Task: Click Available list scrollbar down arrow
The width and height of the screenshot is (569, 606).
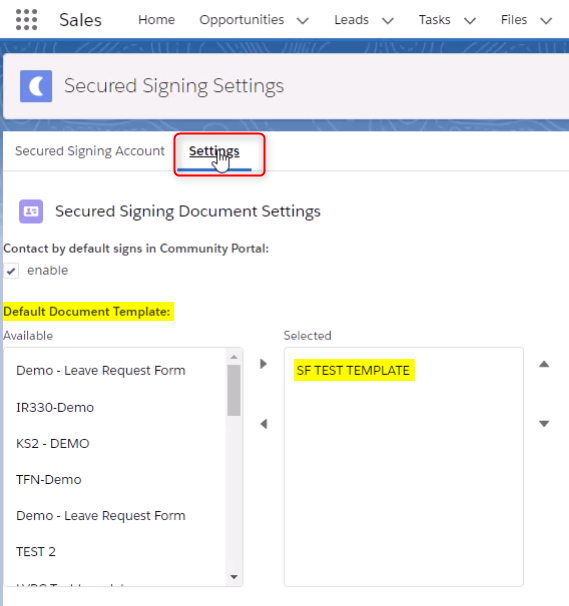Action: point(234,577)
